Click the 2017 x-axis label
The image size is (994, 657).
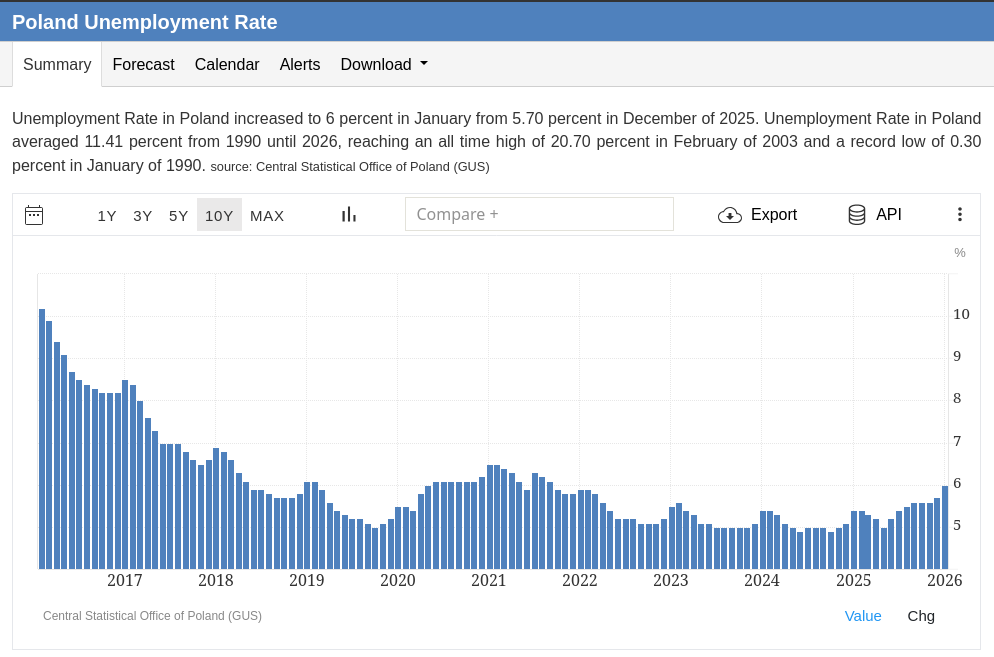pyautogui.click(x=124, y=580)
